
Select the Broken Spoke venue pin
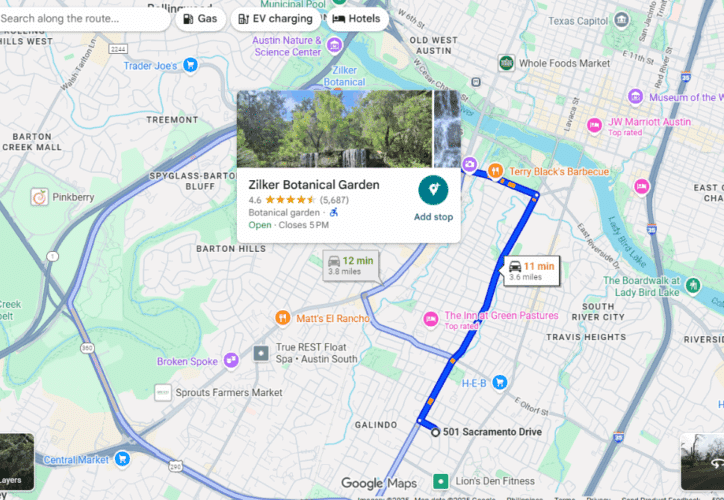(x=231, y=360)
